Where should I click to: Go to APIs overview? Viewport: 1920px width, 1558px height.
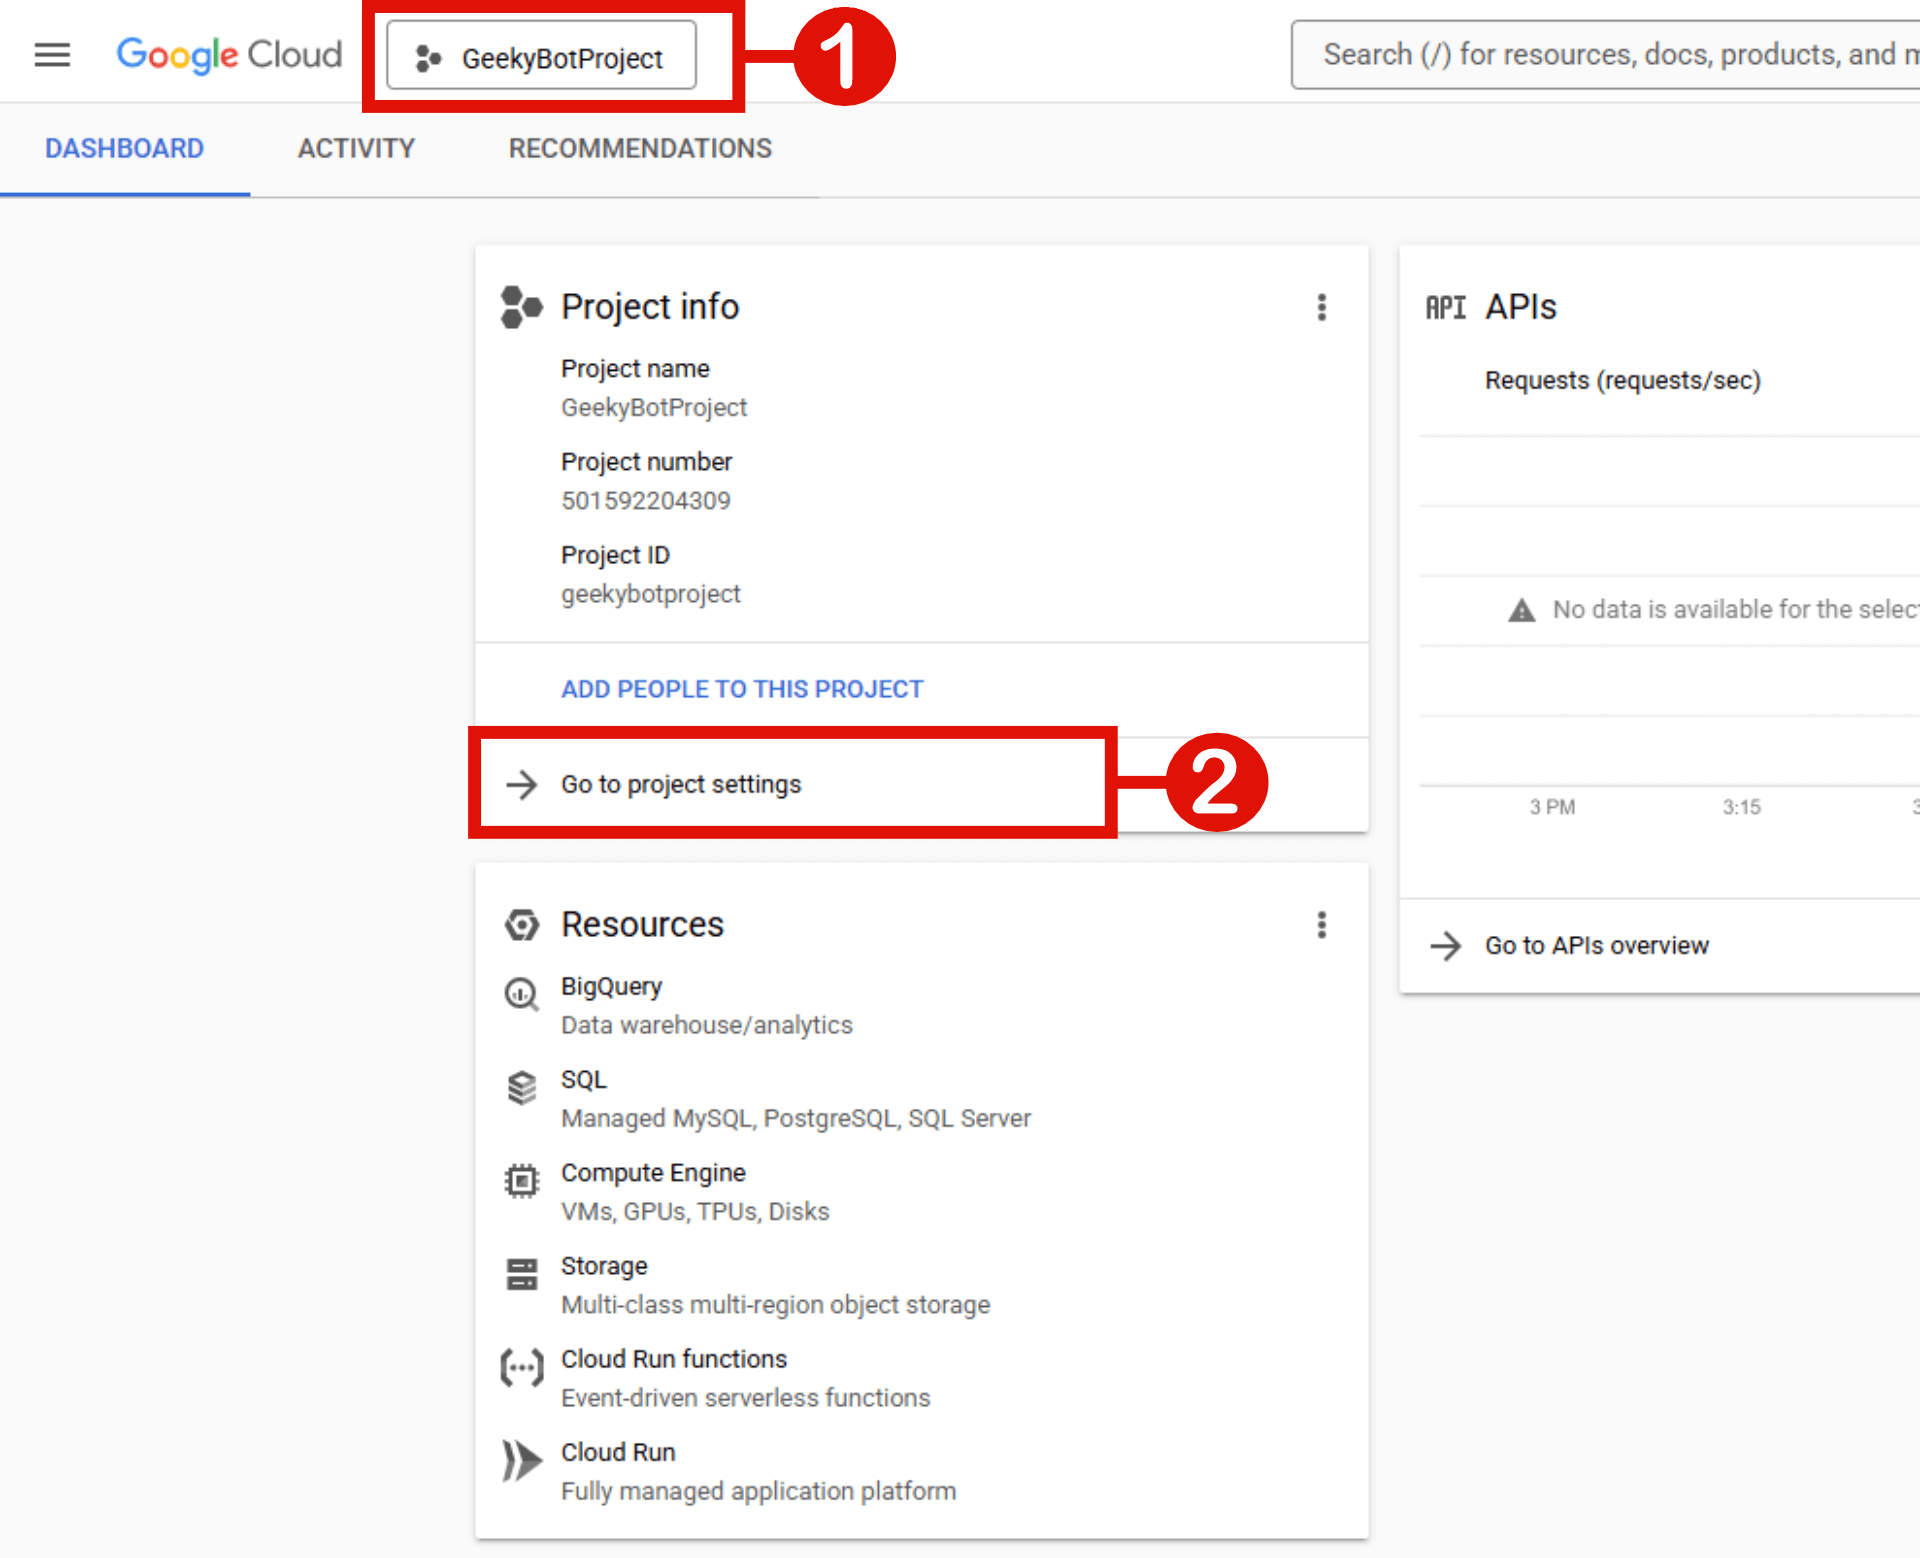[1596, 945]
